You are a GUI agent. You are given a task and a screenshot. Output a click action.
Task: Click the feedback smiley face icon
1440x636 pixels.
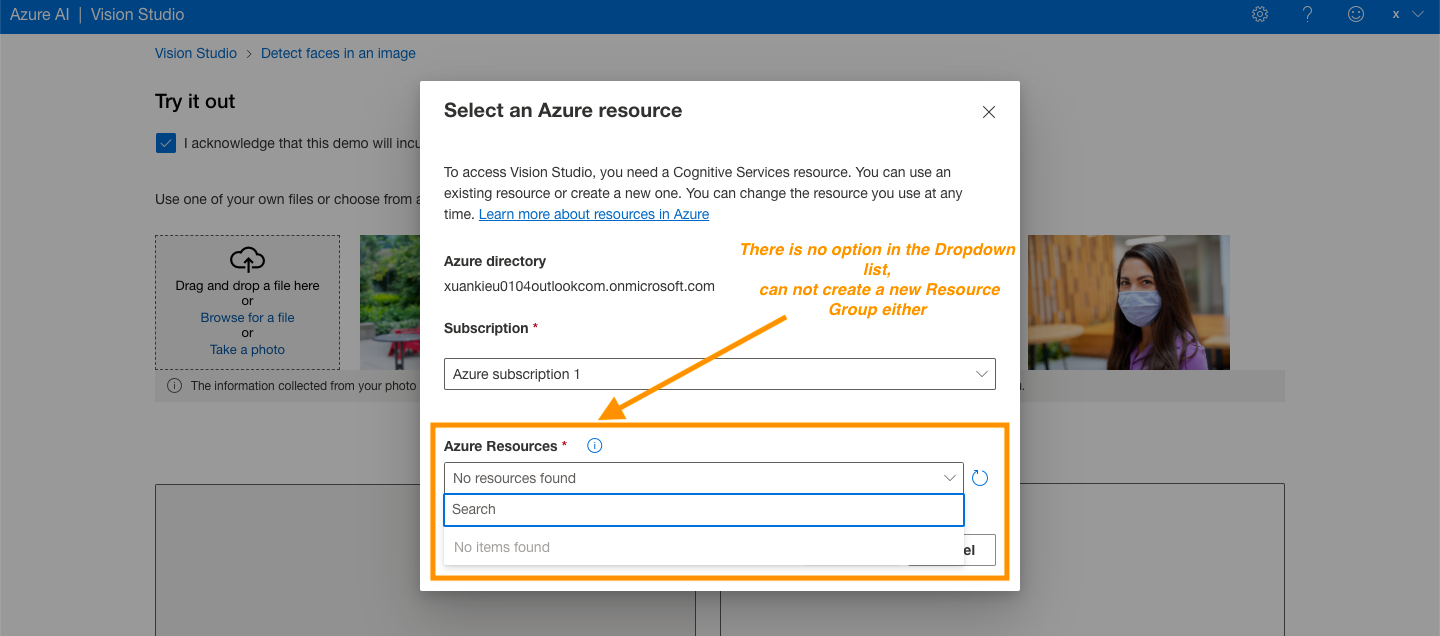coord(1356,14)
